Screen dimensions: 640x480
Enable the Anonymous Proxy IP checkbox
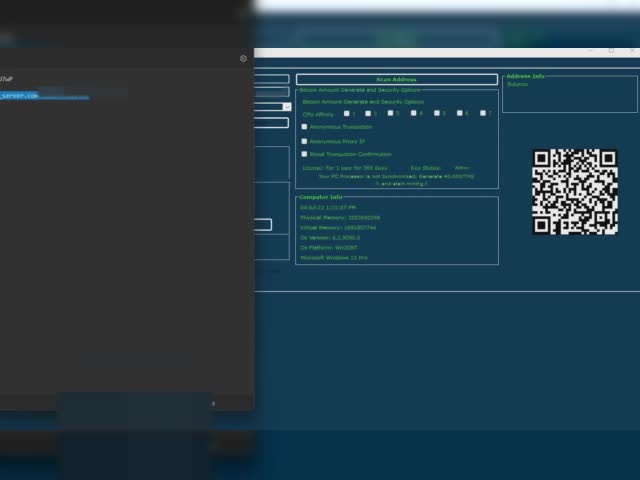[x=304, y=141]
